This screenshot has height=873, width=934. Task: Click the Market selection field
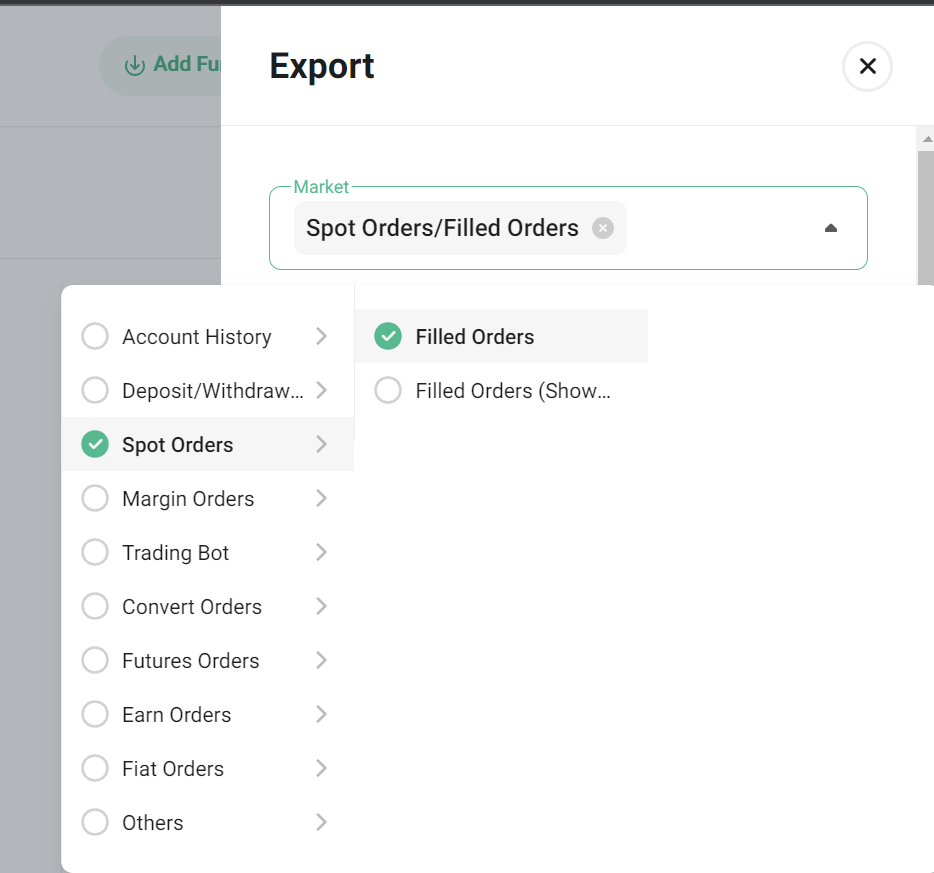(x=568, y=228)
